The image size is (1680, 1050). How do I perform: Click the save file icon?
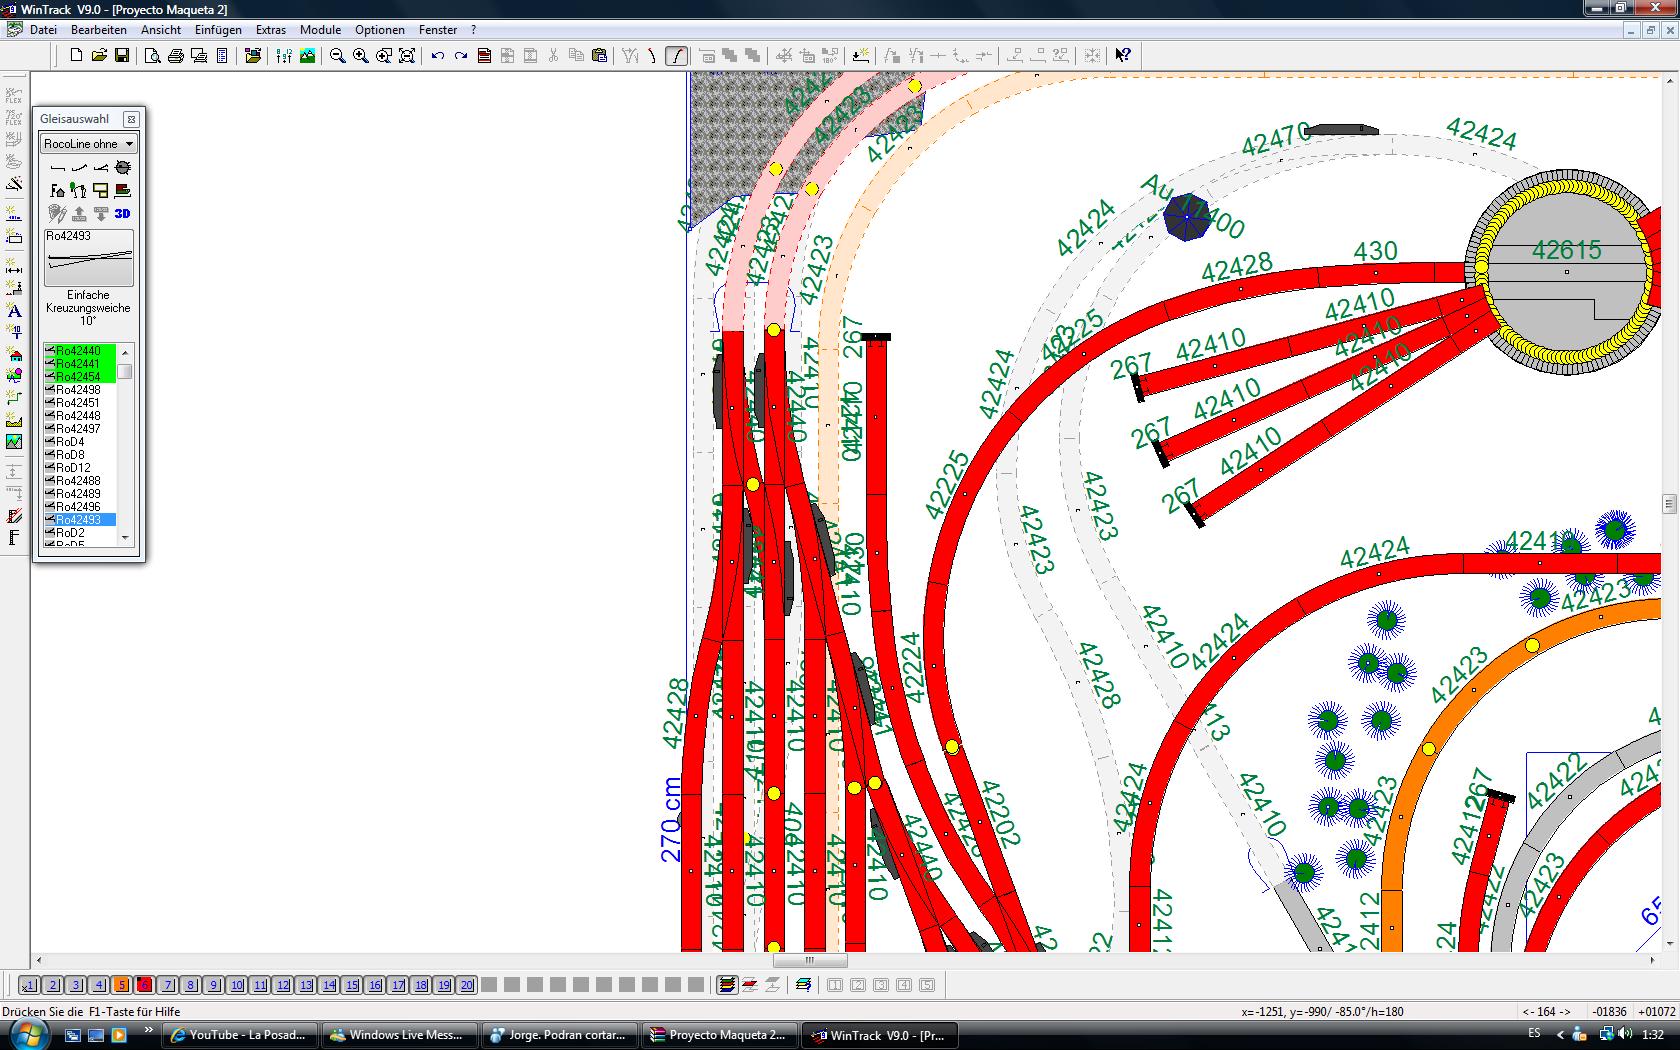(x=122, y=56)
